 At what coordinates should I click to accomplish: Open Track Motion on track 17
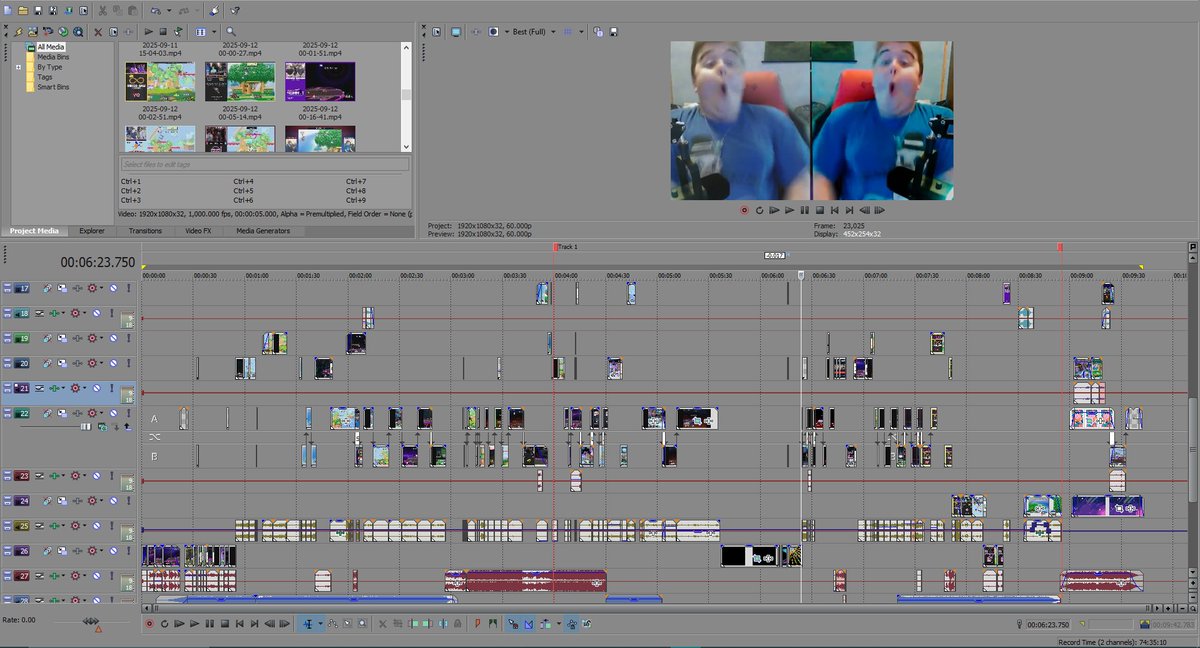[x=62, y=288]
